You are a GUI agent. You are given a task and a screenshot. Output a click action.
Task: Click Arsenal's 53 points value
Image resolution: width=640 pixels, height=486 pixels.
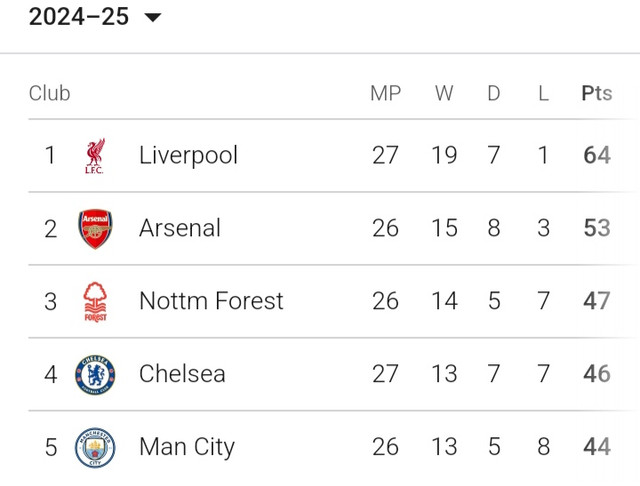click(597, 228)
